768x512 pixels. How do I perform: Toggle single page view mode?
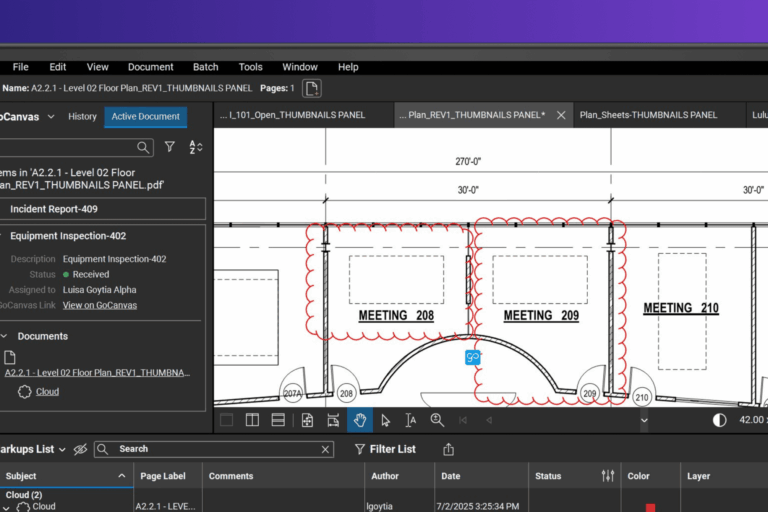pyautogui.click(x=227, y=420)
